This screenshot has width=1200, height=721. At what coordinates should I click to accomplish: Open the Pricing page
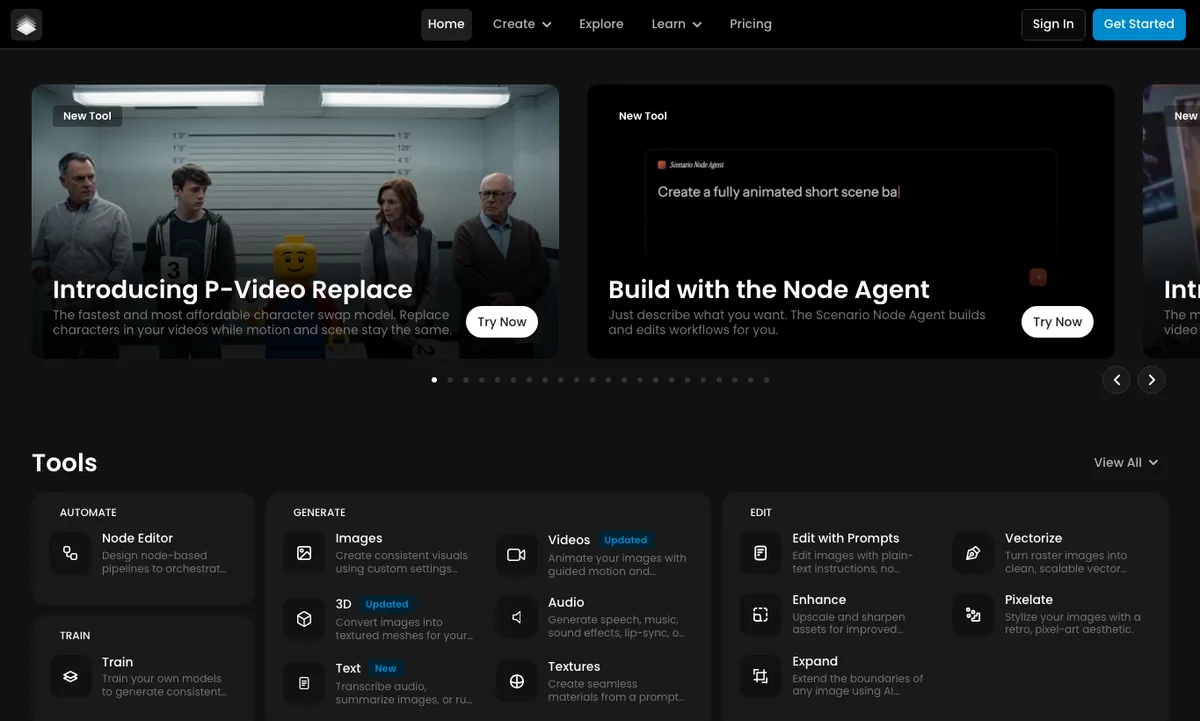pyautogui.click(x=751, y=24)
